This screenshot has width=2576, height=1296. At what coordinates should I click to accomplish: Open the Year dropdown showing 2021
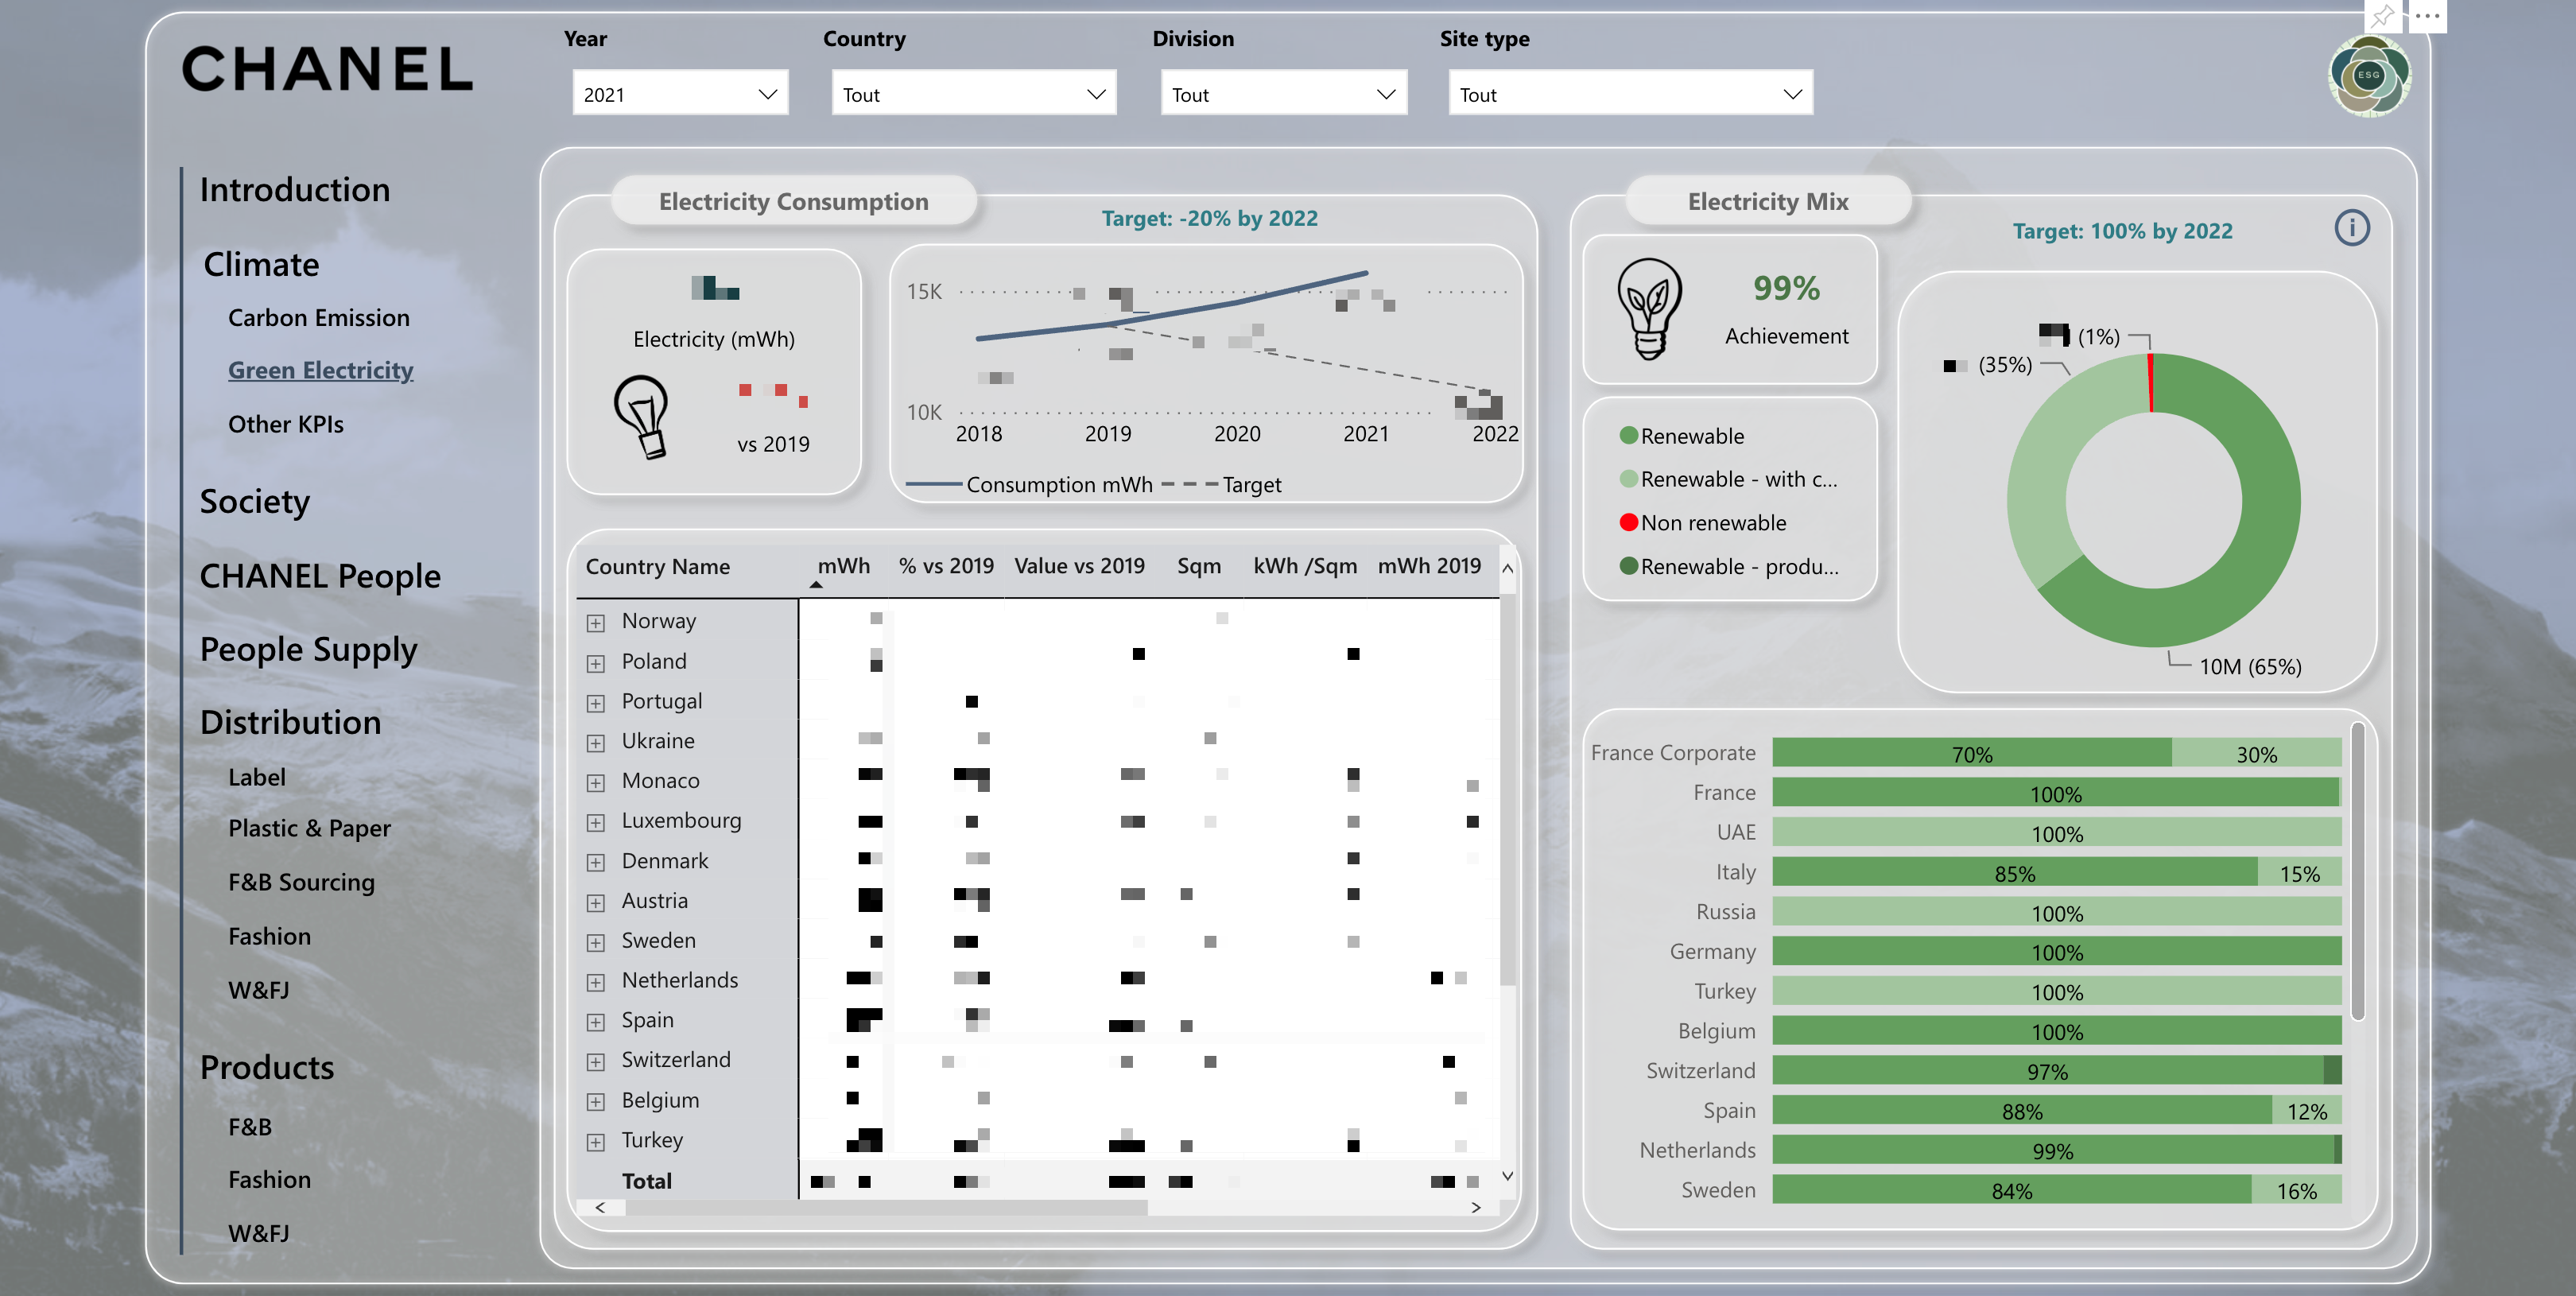(x=680, y=94)
